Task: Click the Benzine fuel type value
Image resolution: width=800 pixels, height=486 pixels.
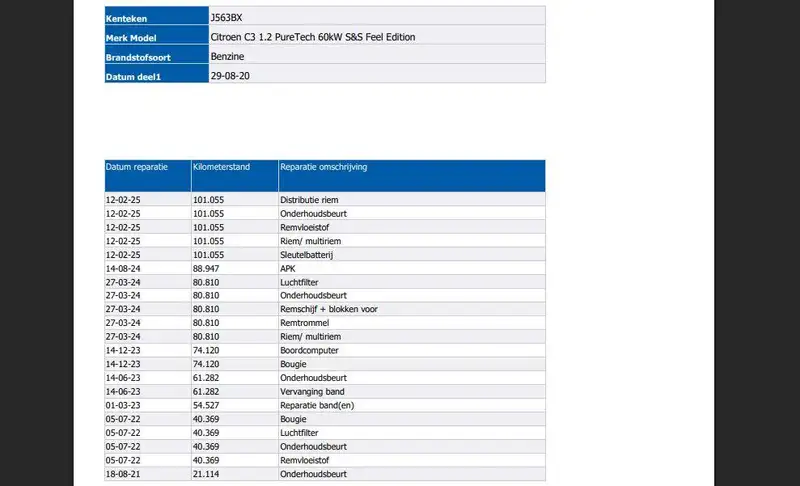Action: pyautogui.click(x=229, y=58)
